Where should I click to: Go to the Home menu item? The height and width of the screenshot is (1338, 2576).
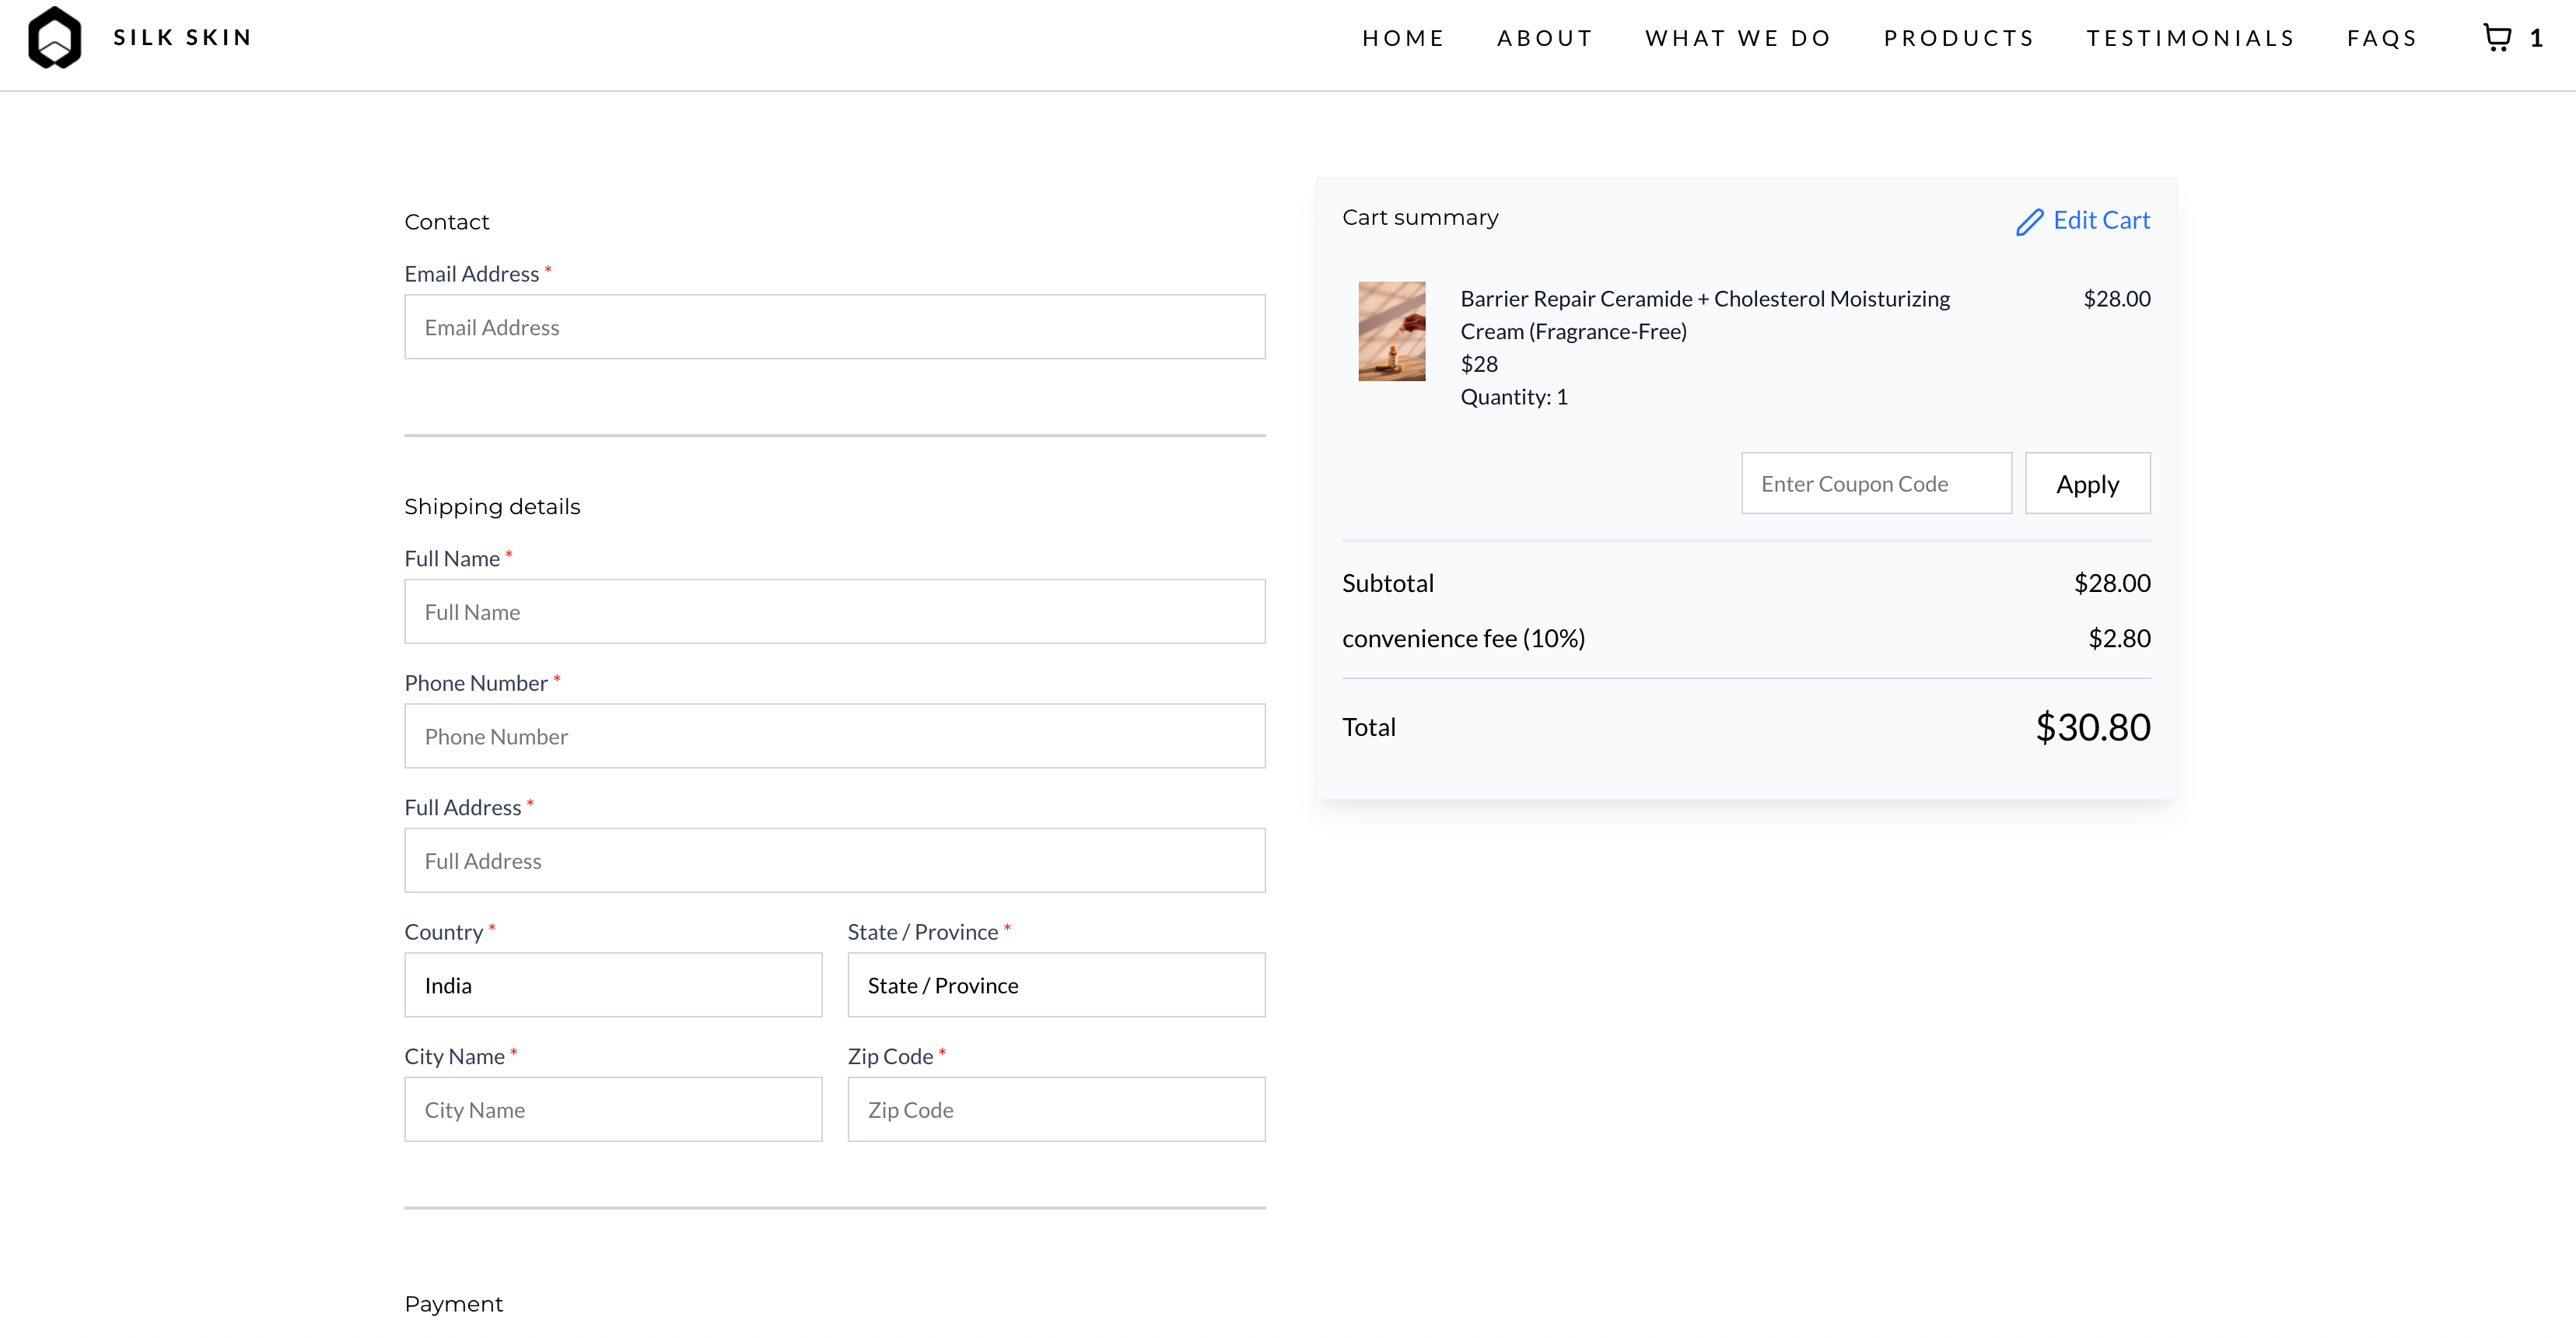pyautogui.click(x=1403, y=38)
